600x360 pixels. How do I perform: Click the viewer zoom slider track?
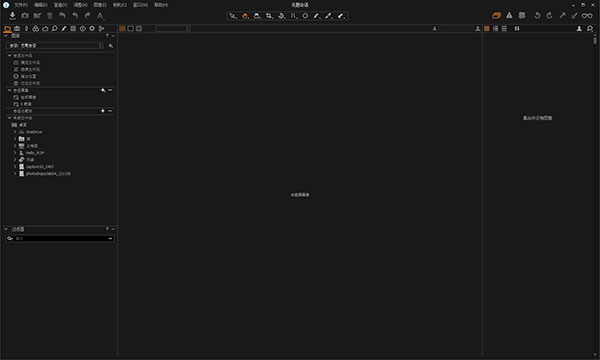tap(456, 29)
